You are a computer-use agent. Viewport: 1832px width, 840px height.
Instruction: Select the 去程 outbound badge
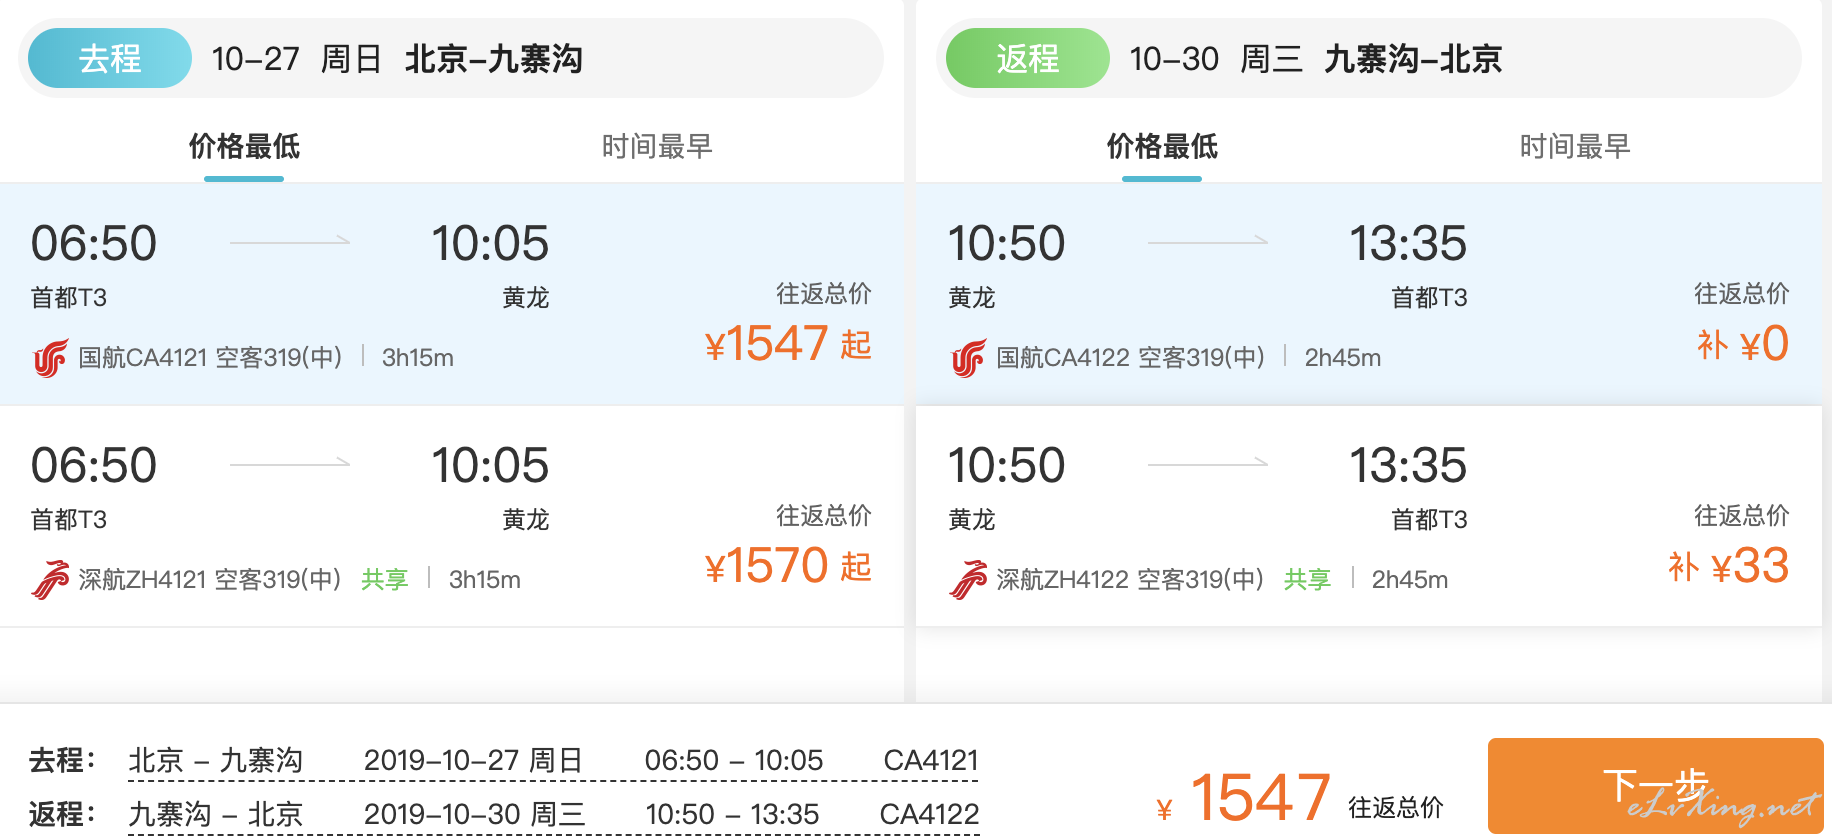click(110, 58)
